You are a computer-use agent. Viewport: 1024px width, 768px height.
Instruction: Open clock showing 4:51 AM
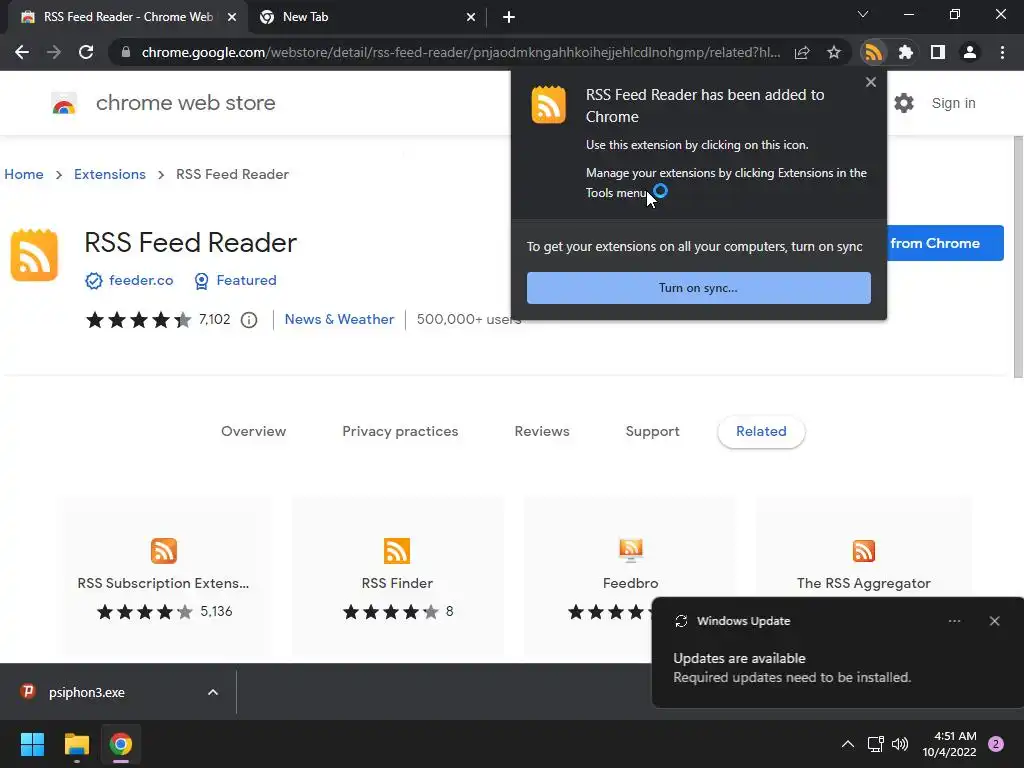pos(949,744)
